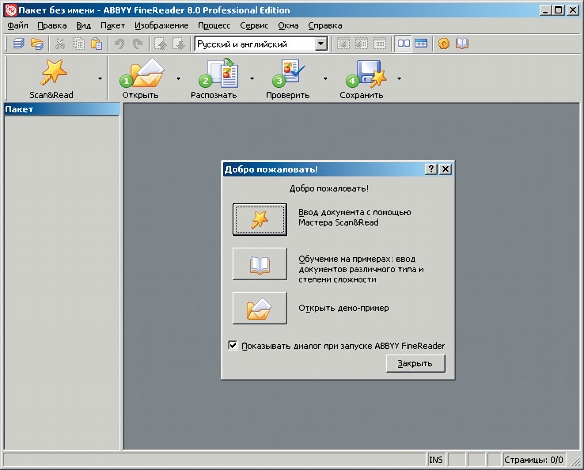Image resolution: width=584 pixels, height=470 pixels.
Task: Open the Вид menu
Action: click(x=83, y=26)
